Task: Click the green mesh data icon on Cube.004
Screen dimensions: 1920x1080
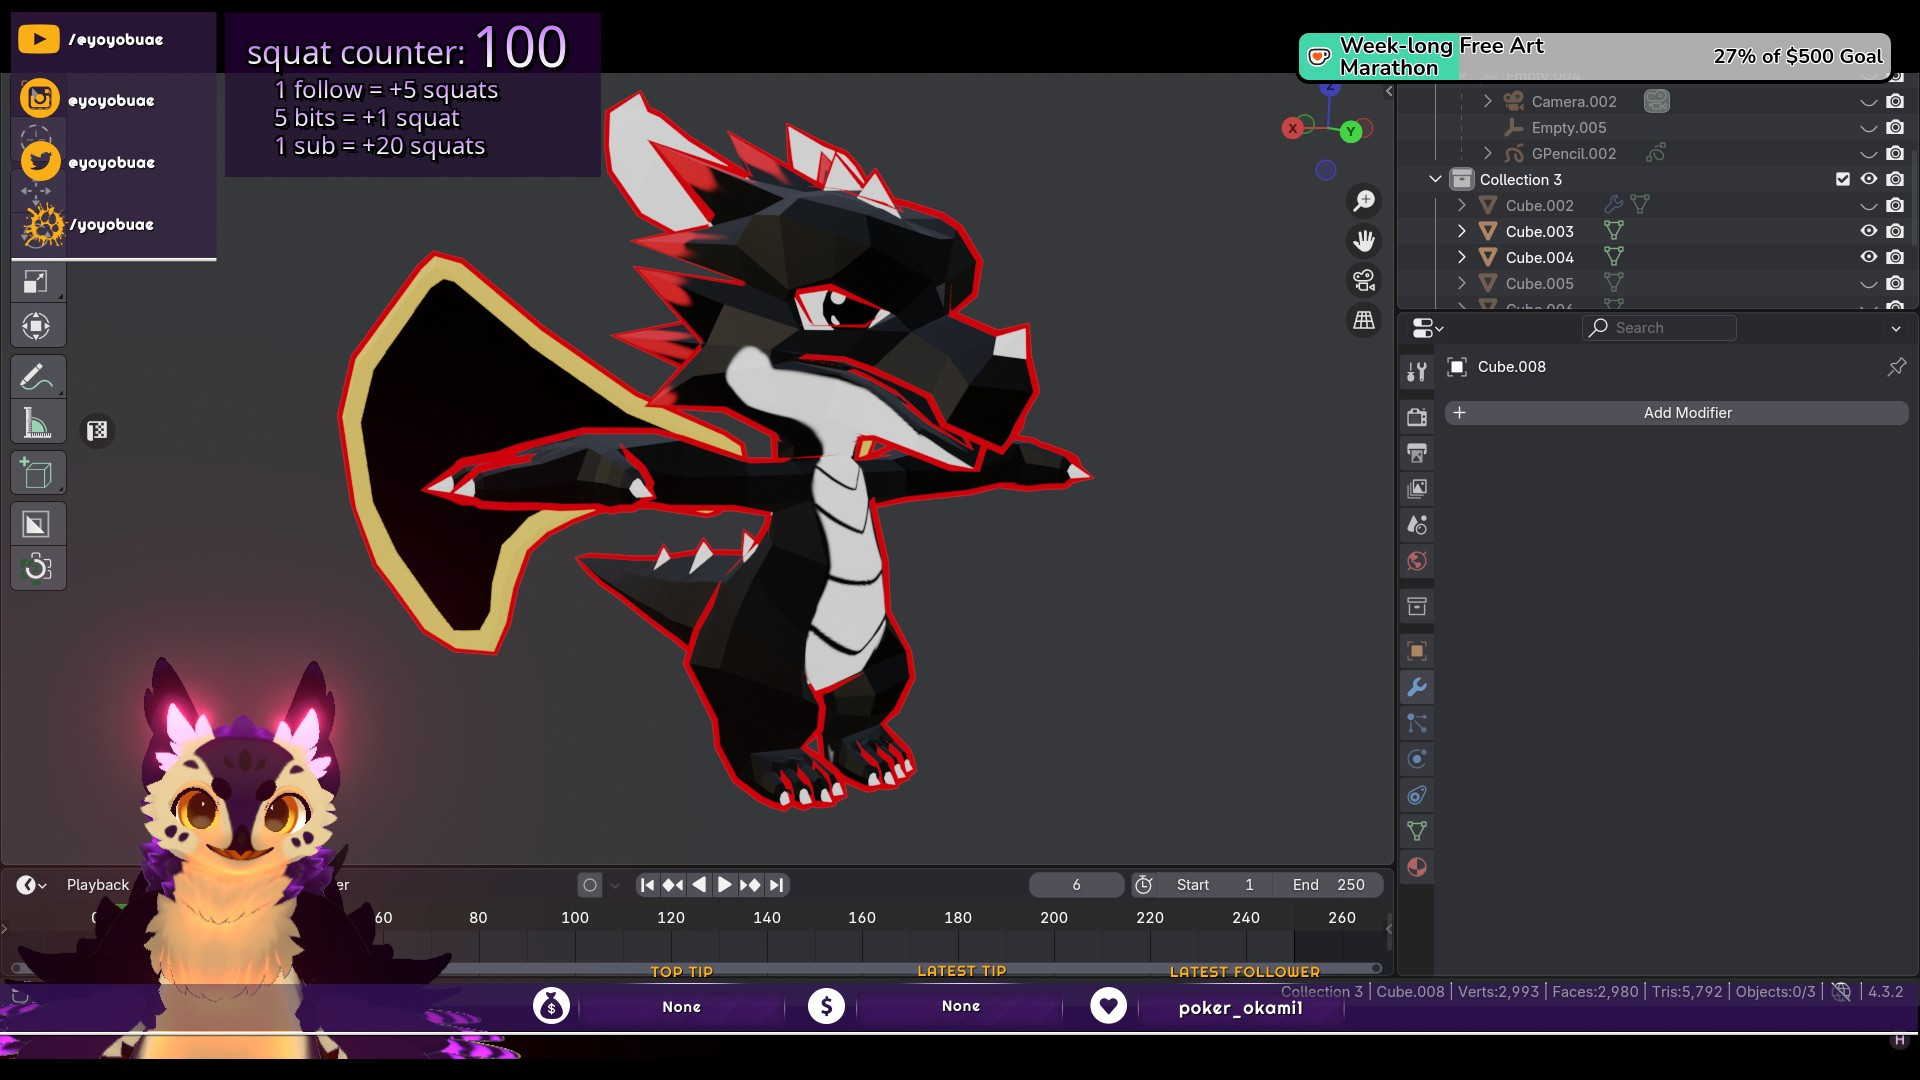Action: pos(1613,257)
